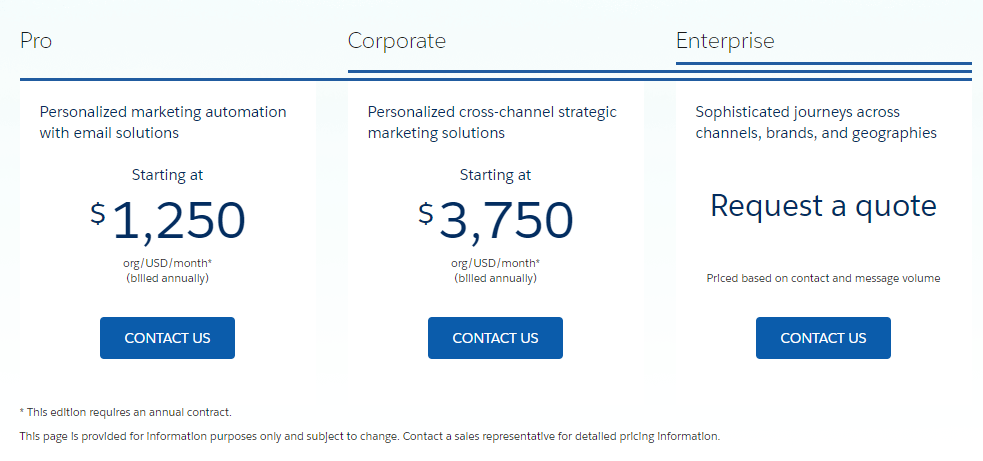Click Starting at label above $1,250
Image resolution: width=983 pixels, height=461 pixels.
click(168, 175)
